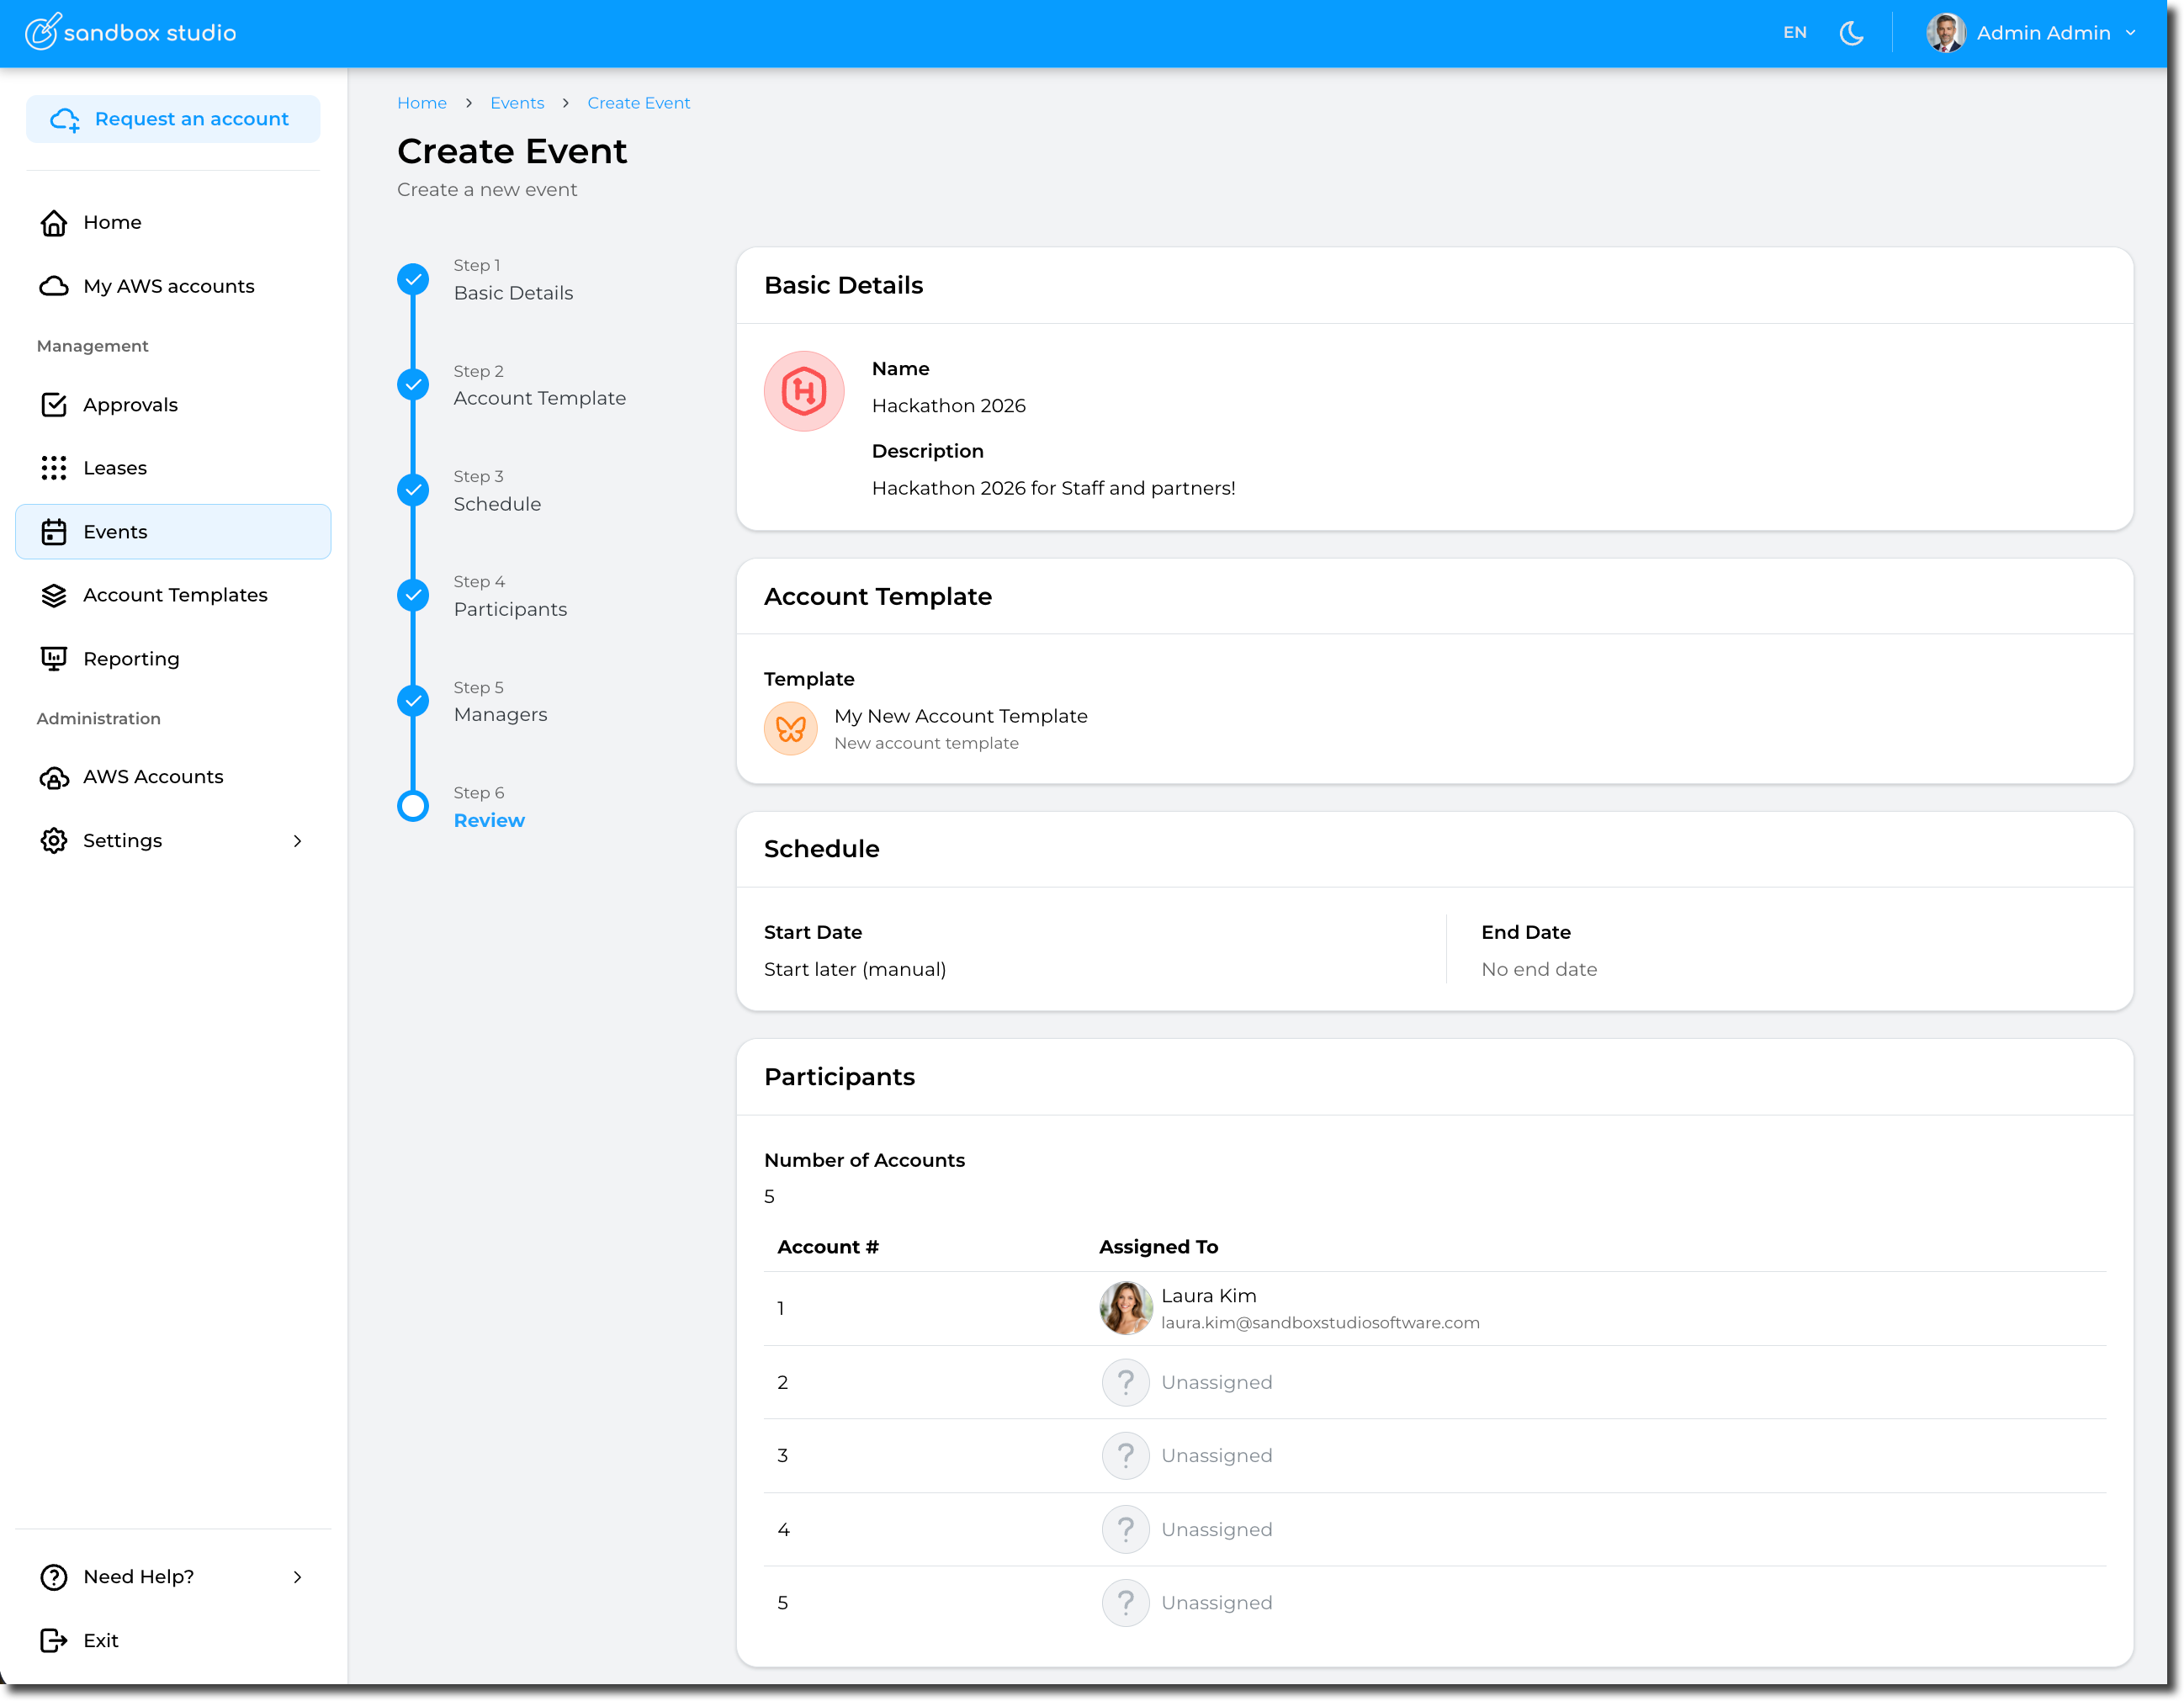Click the Request an account button
Viewport: 2184px width, 1701px height.
click(172, 119)
